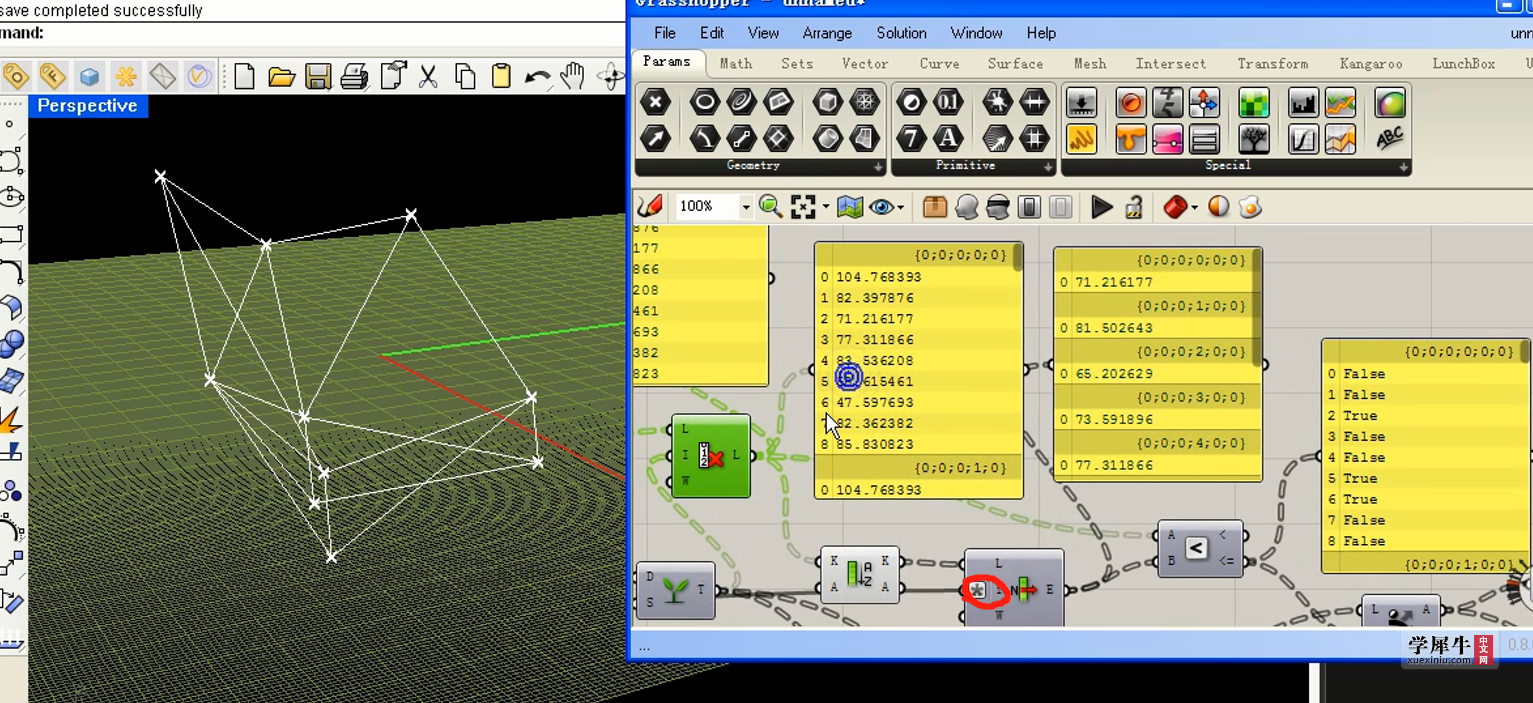Select the Point parameter icon in Geometry panel
Screen dimensions: 1533x703
[655, 102]
